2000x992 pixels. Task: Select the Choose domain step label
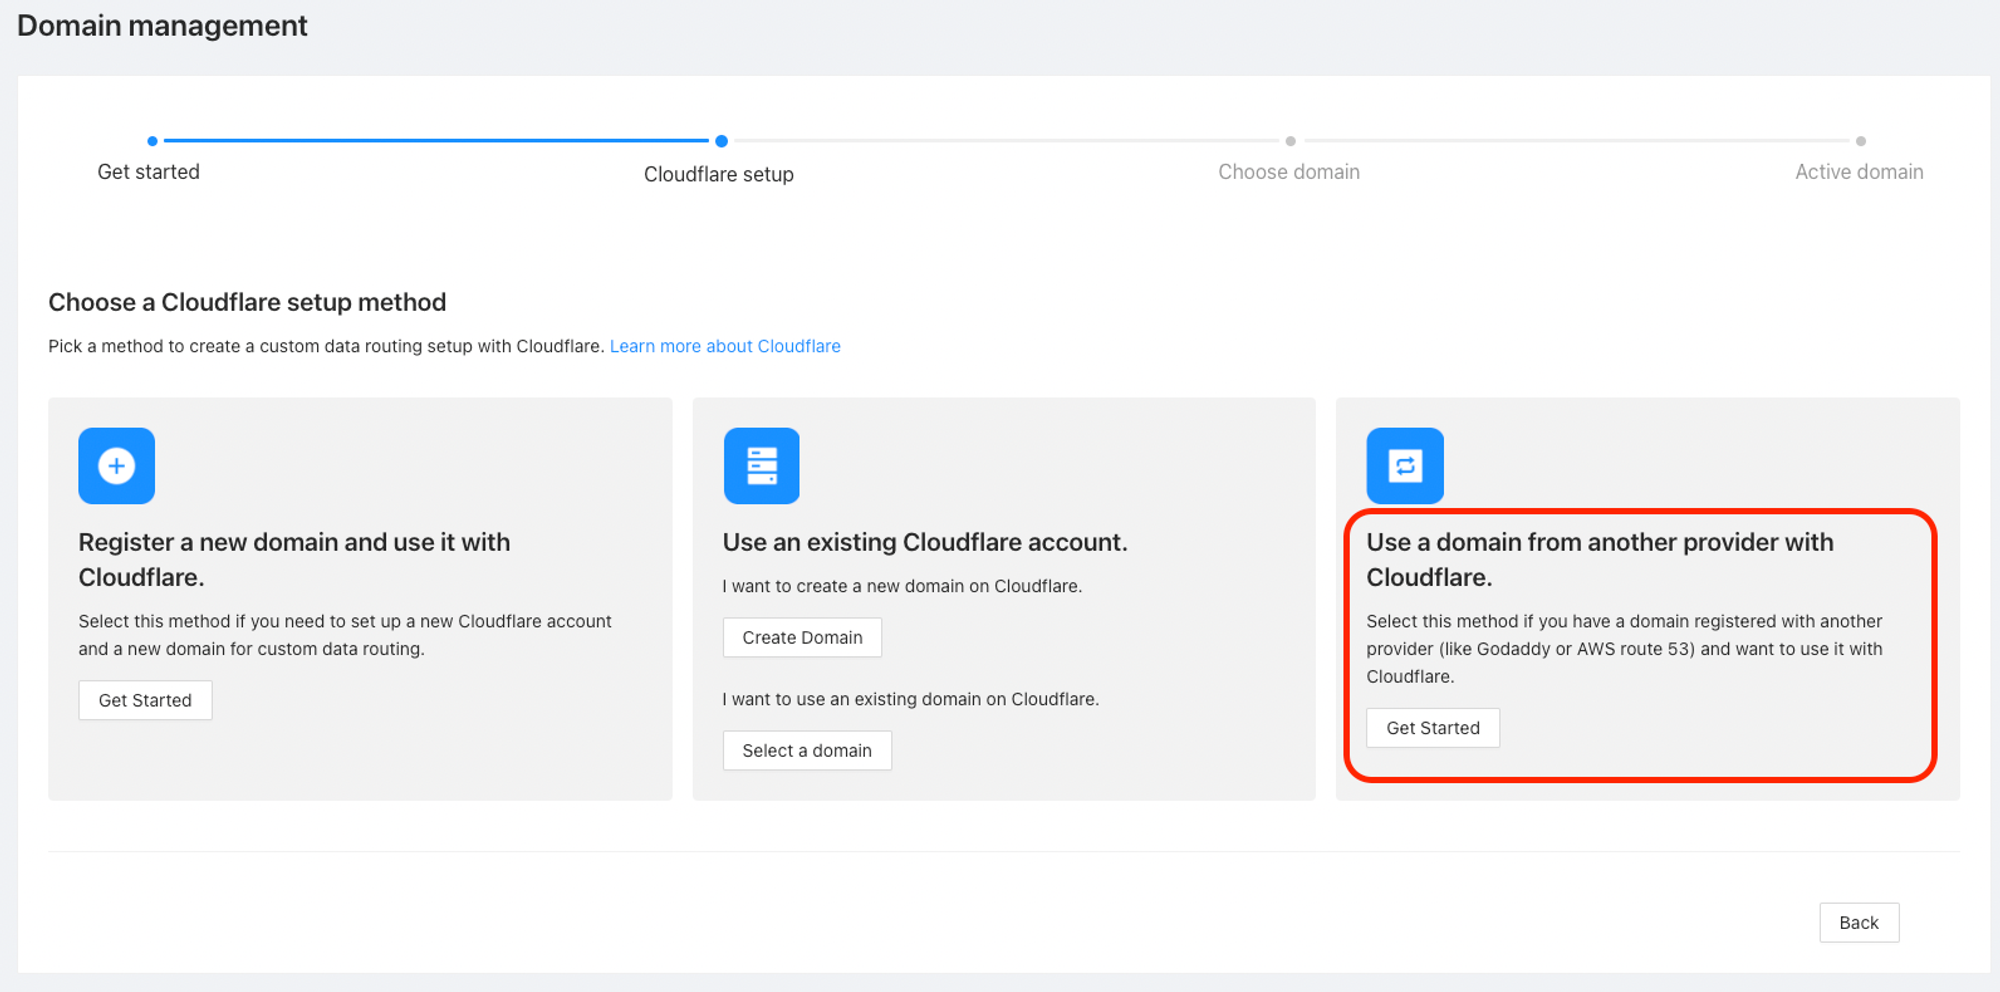[1289, 172]
